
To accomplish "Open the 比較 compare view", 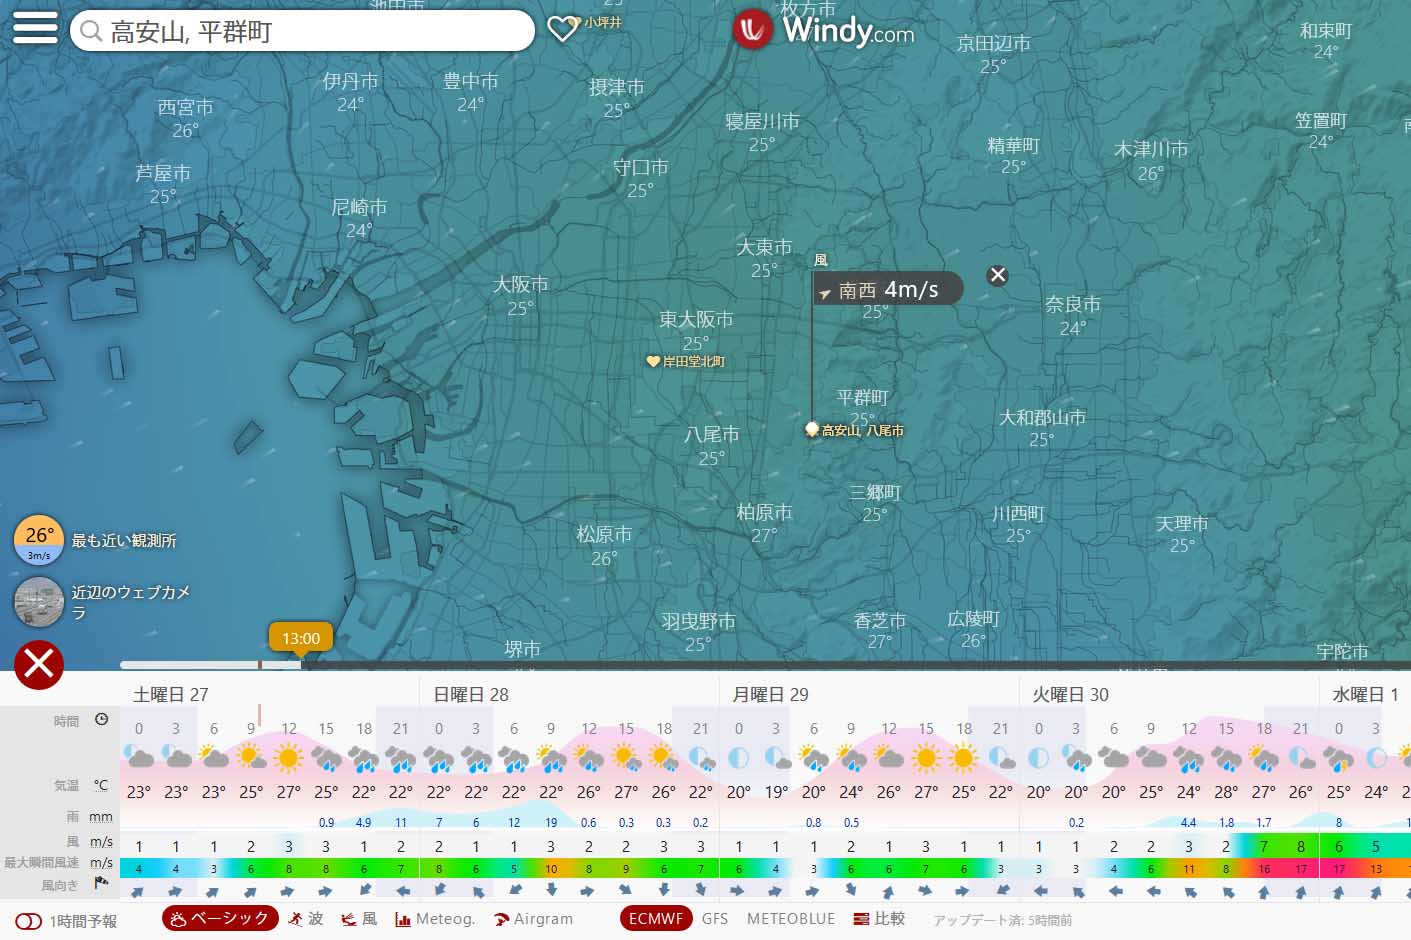I will click(x=879, y=918).
